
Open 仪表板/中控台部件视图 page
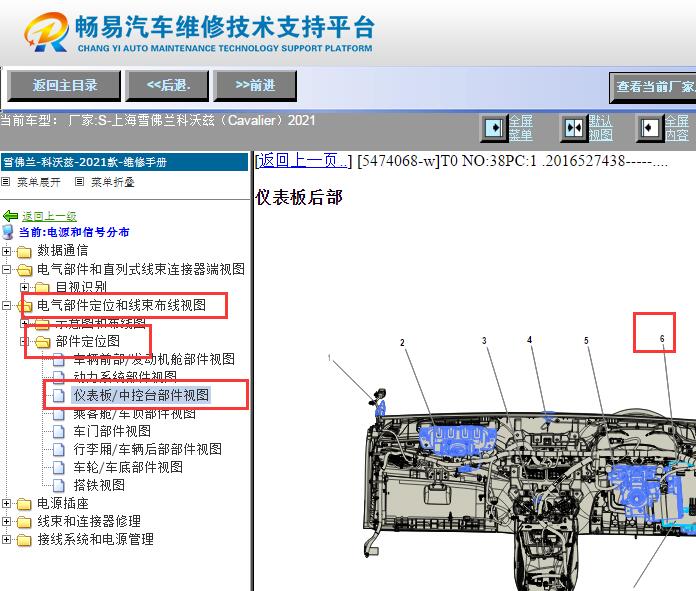[x=141, y=395]
